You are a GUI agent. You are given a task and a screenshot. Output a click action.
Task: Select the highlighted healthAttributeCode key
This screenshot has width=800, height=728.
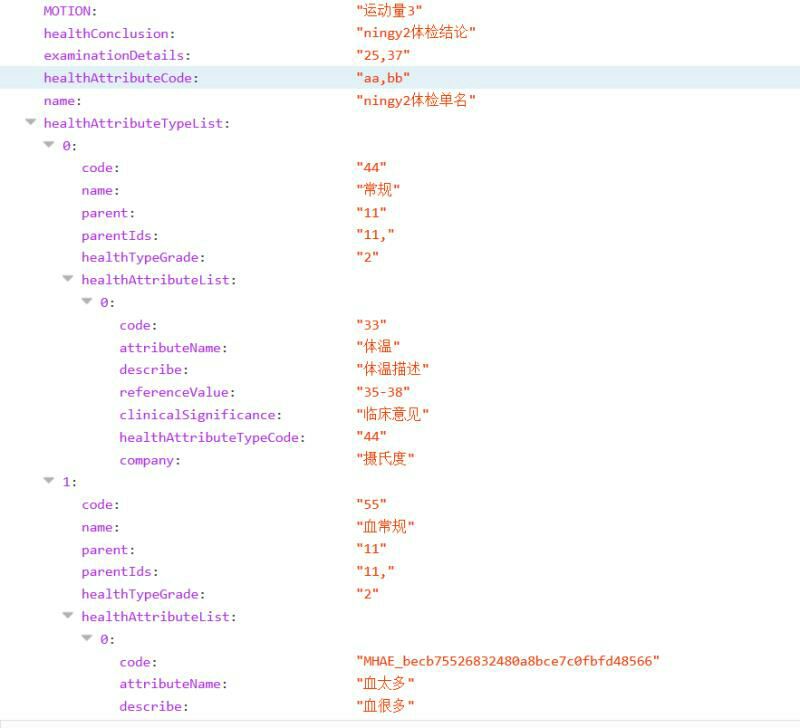pyautogui.click(x=120, y=78)
